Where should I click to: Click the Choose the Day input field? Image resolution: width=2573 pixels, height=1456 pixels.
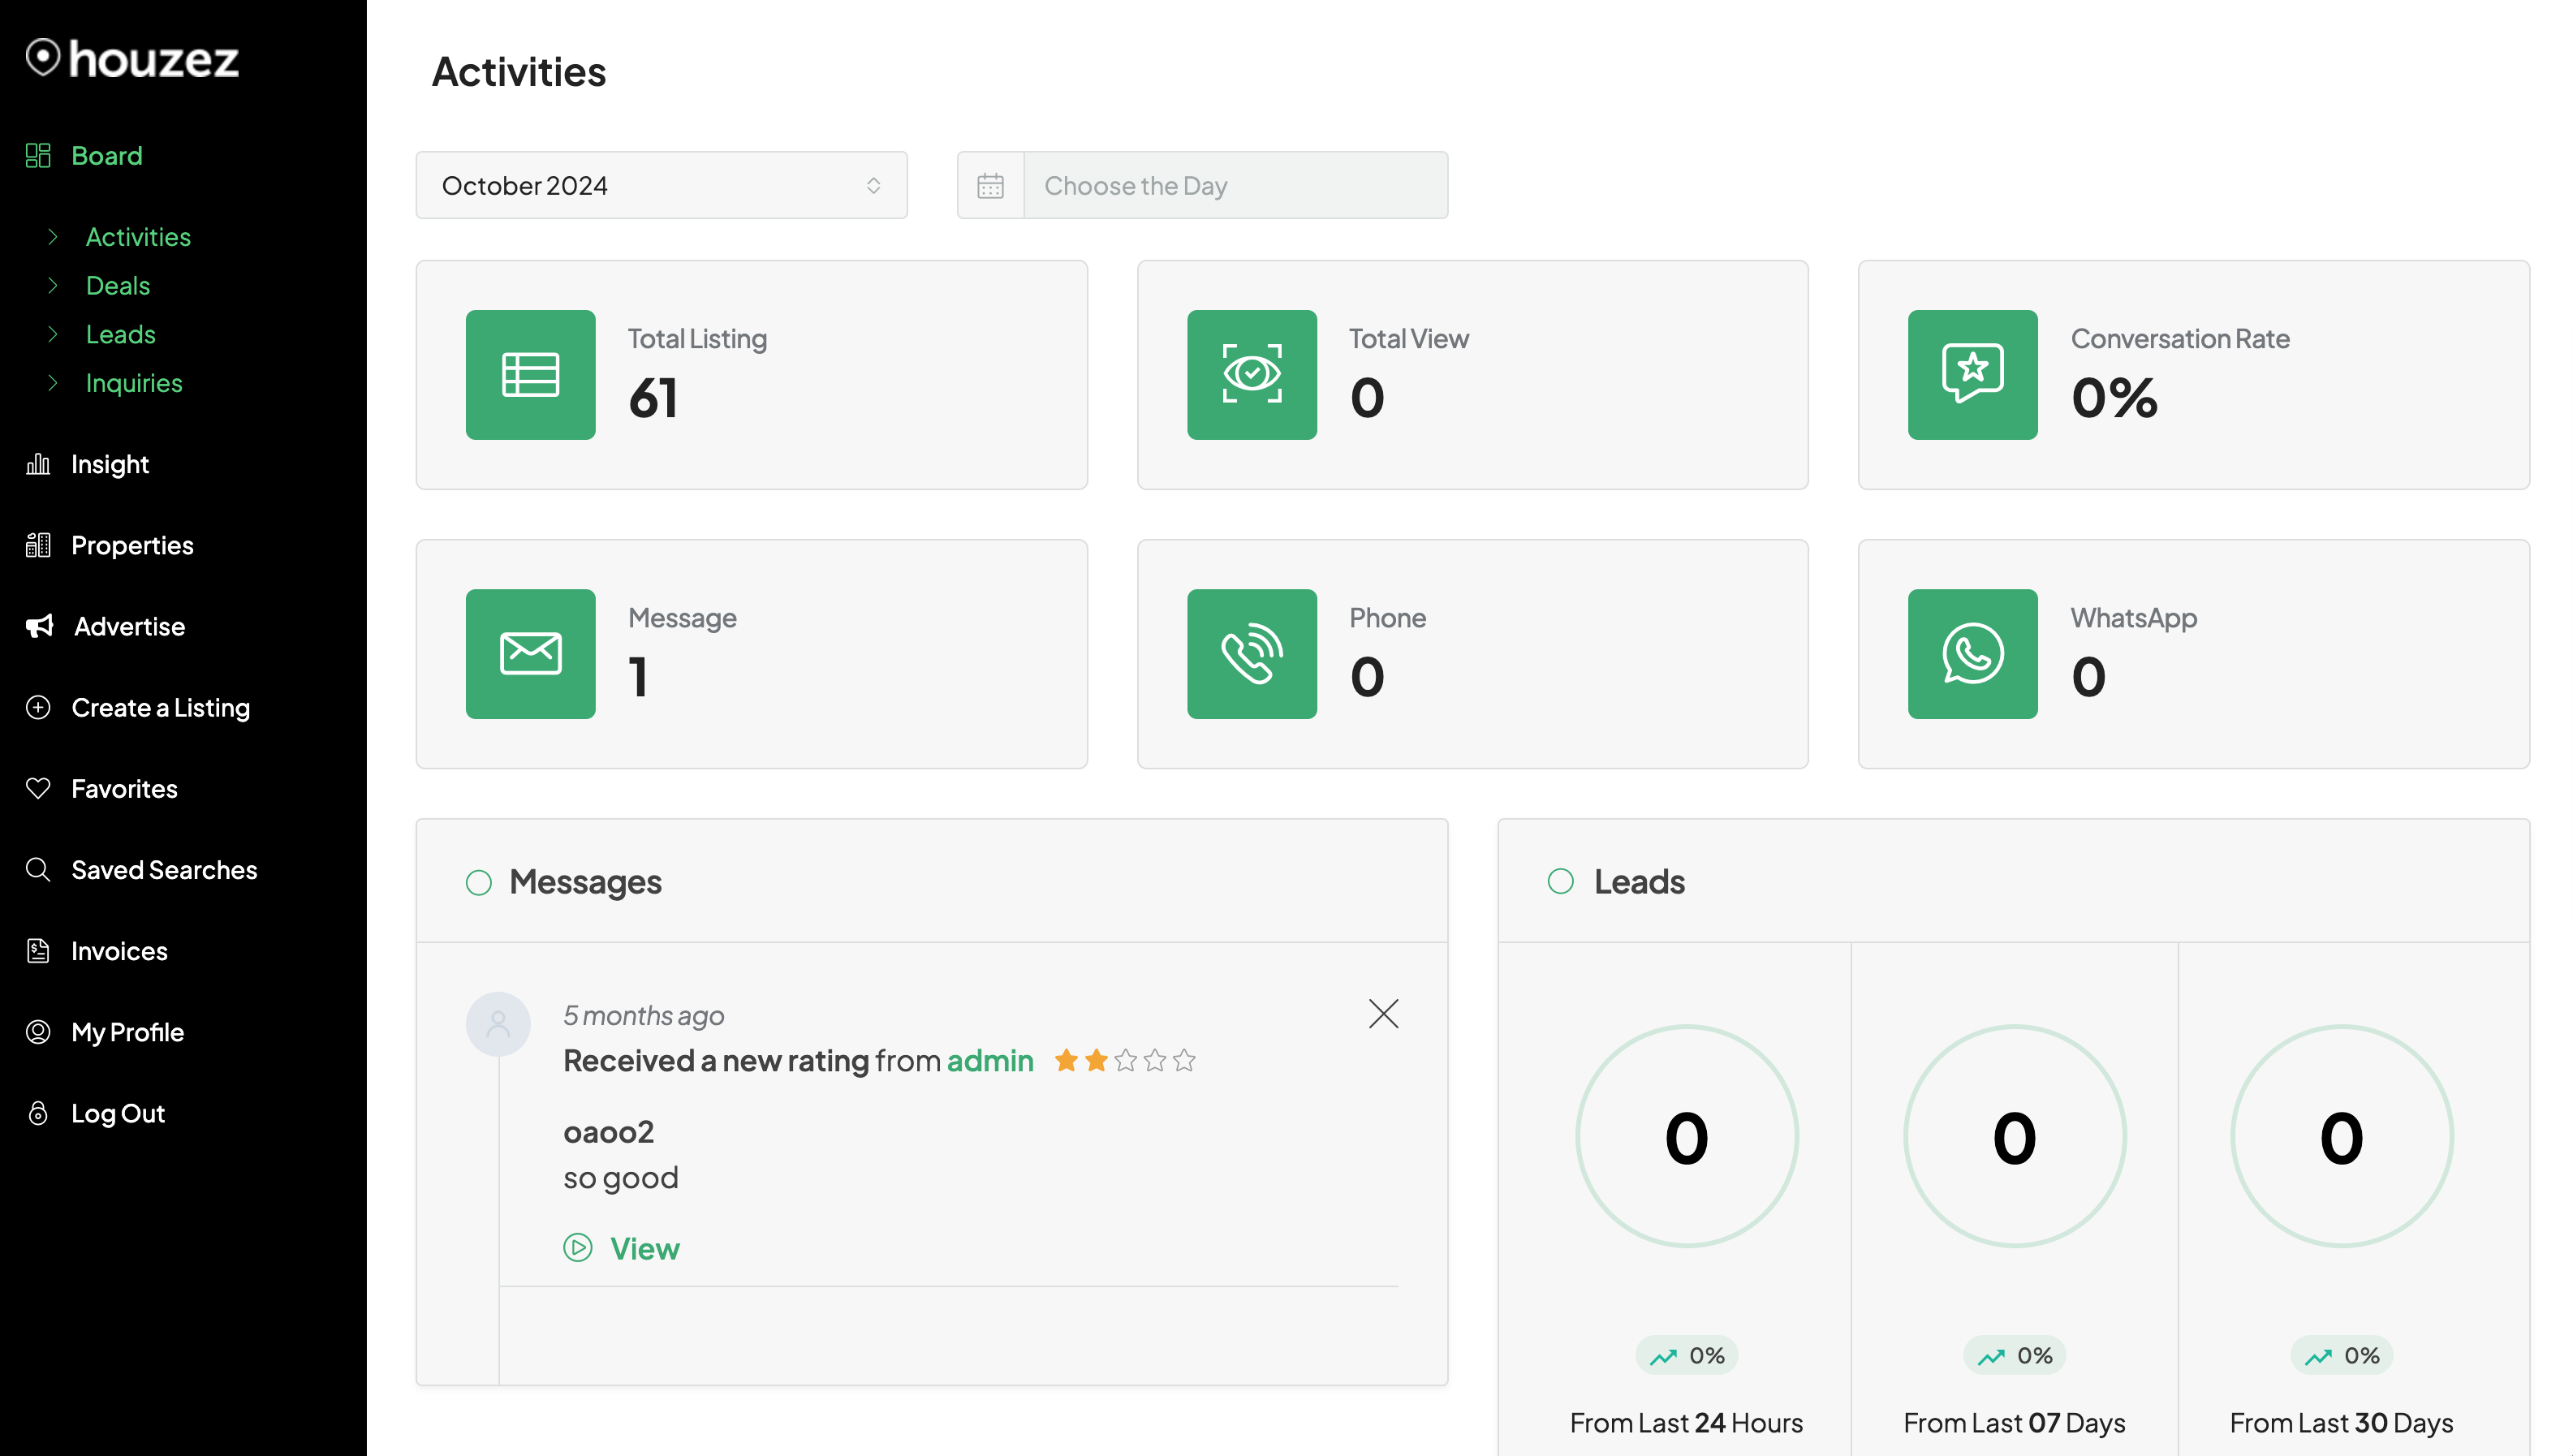[x=1235, y=186]
